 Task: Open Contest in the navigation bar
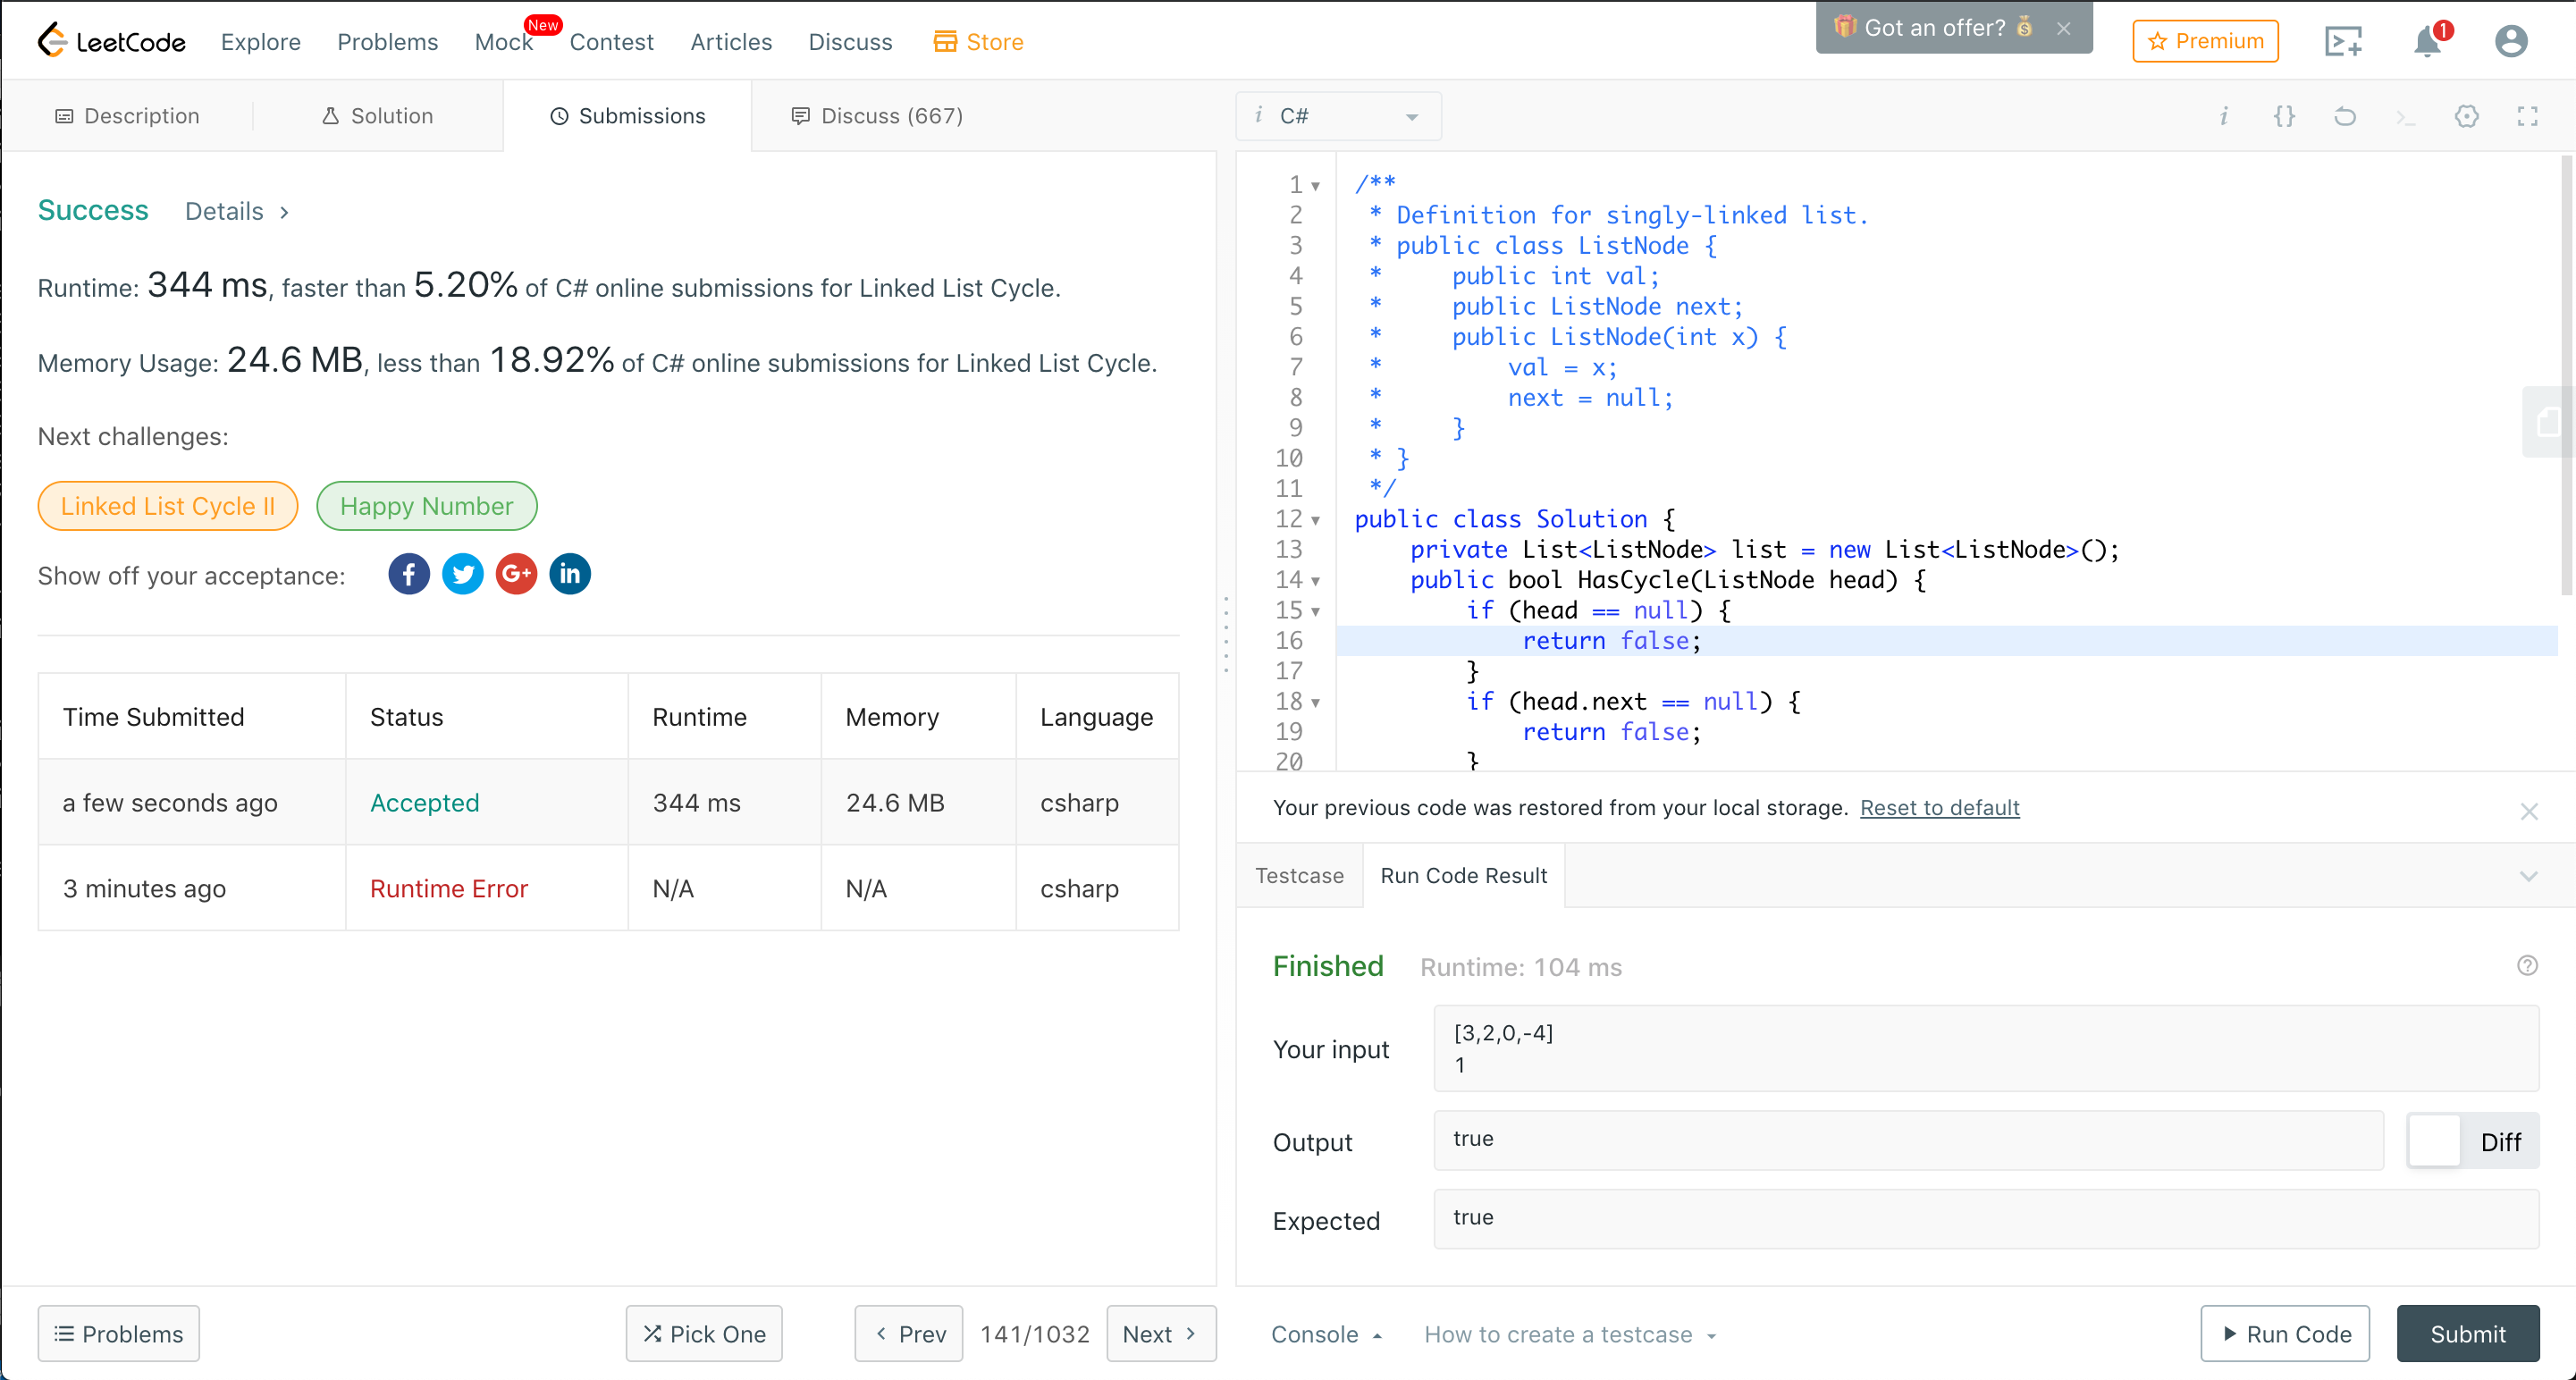pos(611,41)
